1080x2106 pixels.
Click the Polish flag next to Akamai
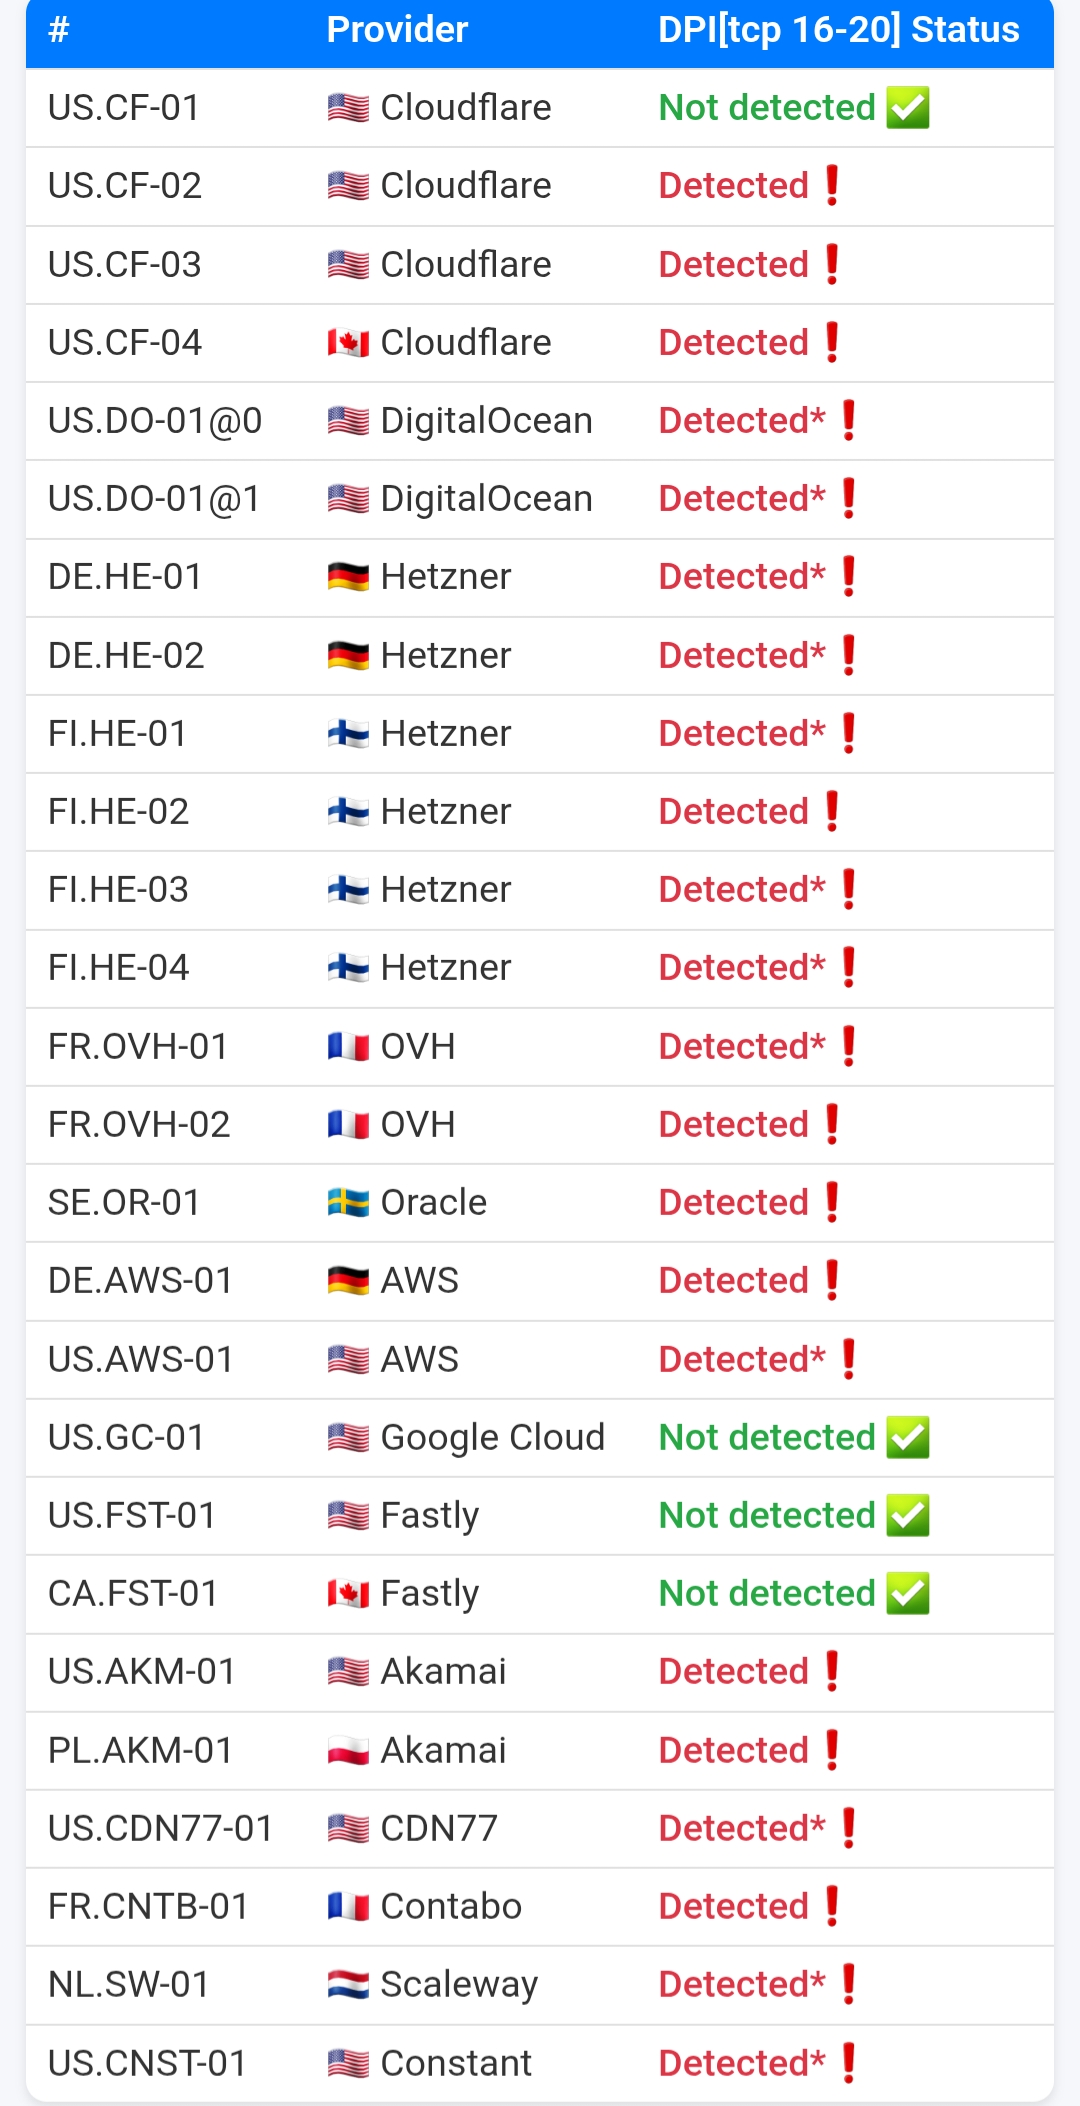[x=348, y=1751]
